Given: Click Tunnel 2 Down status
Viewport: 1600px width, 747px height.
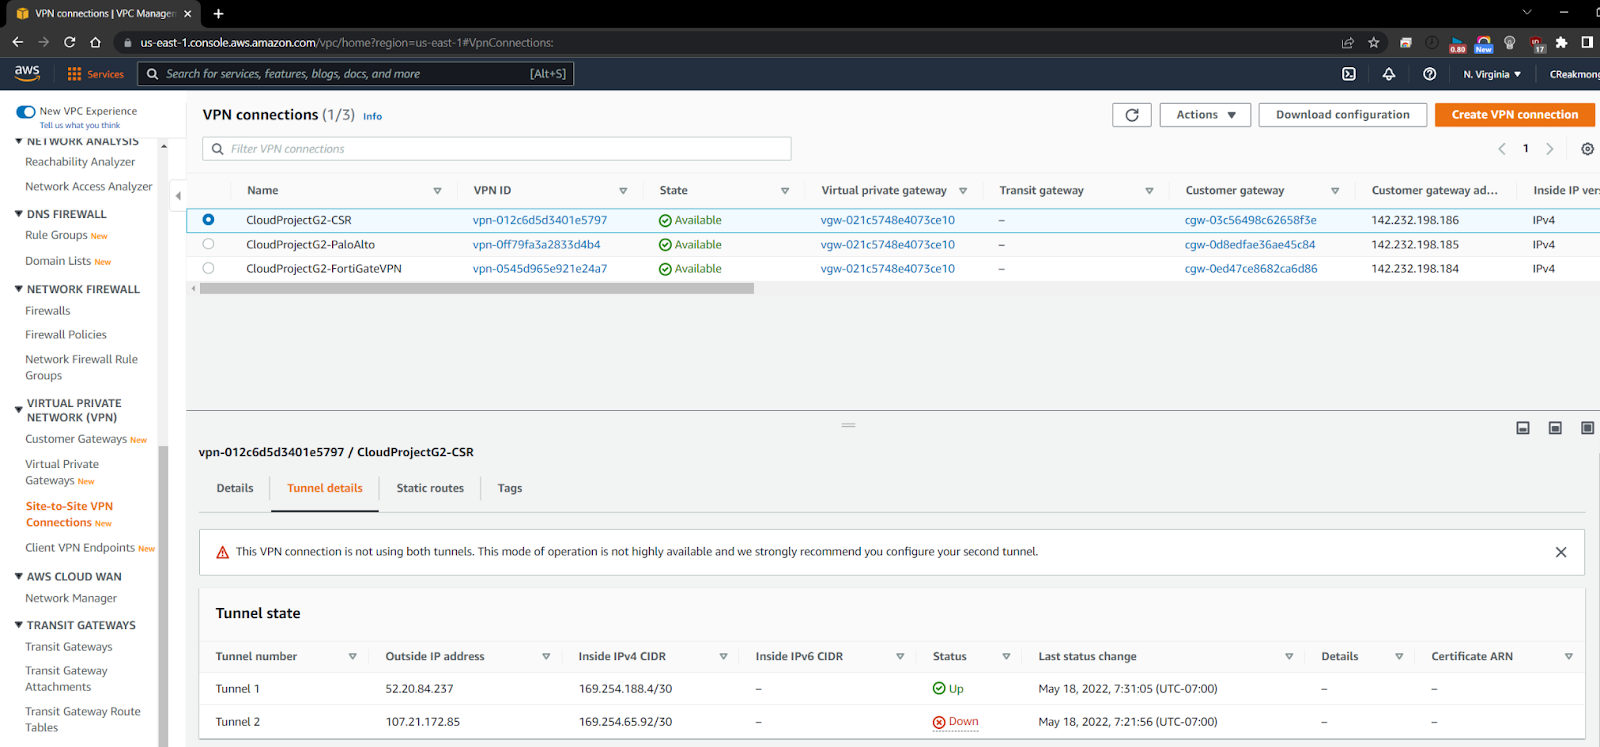Looking at the screenshot, I should [x=956, y=722].
